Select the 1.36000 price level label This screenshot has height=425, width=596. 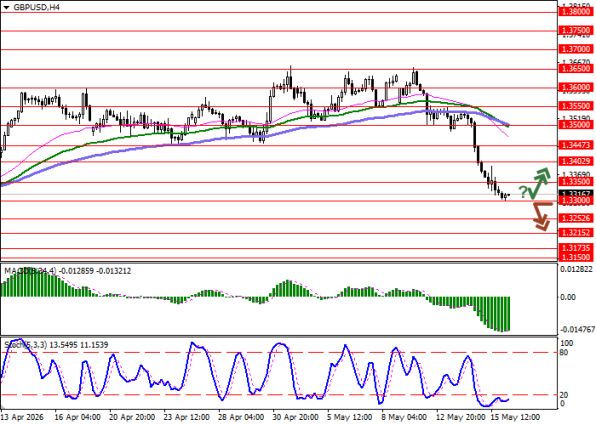[x=576, y=87]
